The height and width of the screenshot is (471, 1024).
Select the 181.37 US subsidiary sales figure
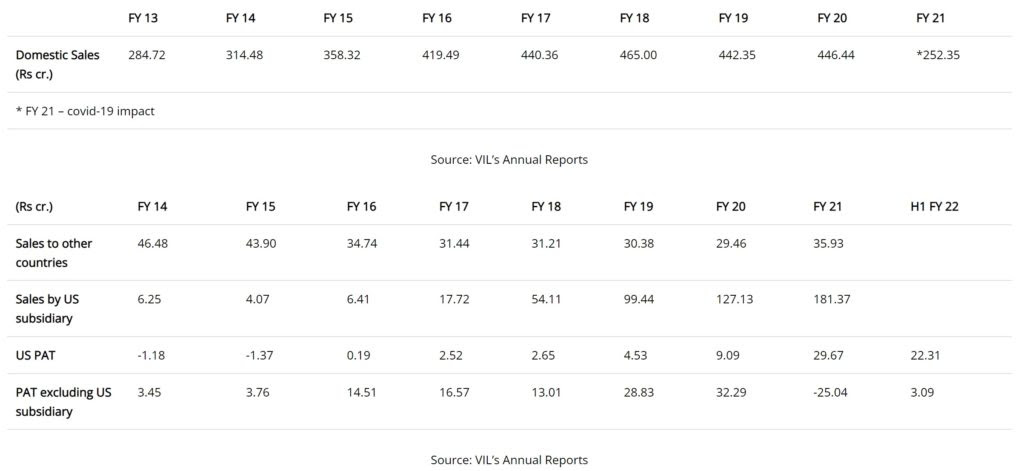[x=833, y=300]
